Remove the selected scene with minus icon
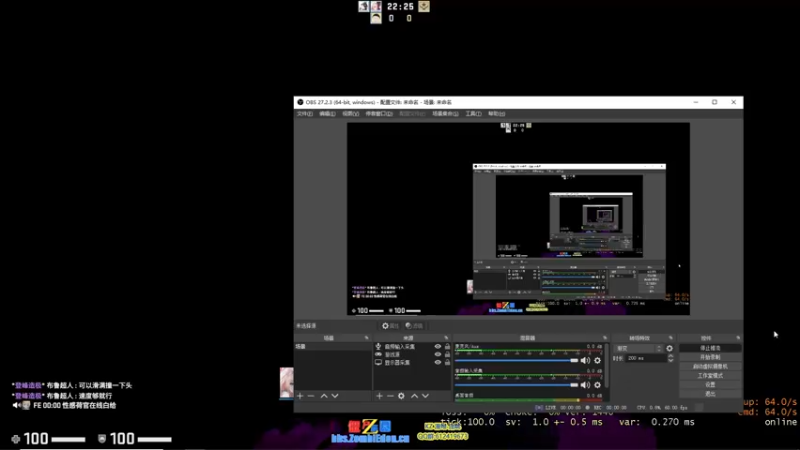The width and height of the screenshot is (800, 450). [311, 396]
